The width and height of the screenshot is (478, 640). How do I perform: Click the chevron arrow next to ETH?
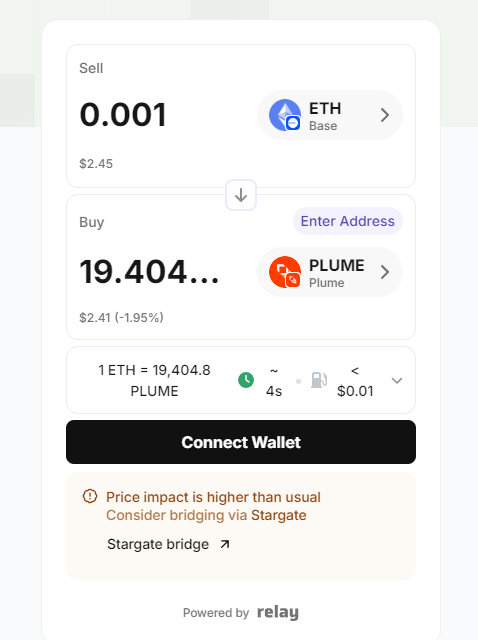coord(385,115)
